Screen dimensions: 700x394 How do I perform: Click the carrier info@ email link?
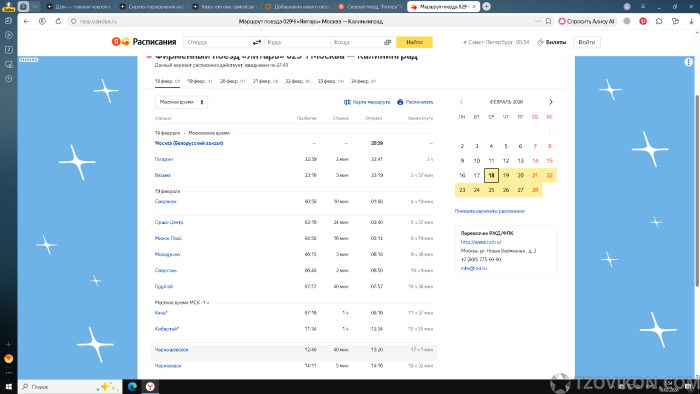474,268
